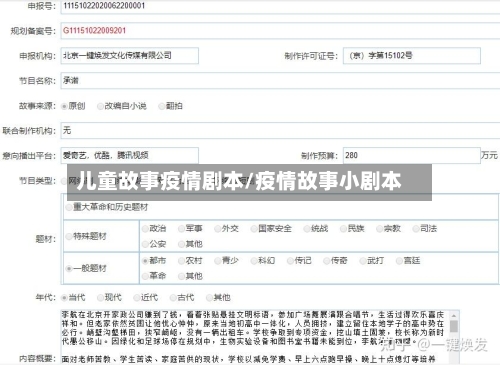Select 重大革命和历史题材 radio button
Viewport: 500px width, 365px height.
tap(69, 207)
